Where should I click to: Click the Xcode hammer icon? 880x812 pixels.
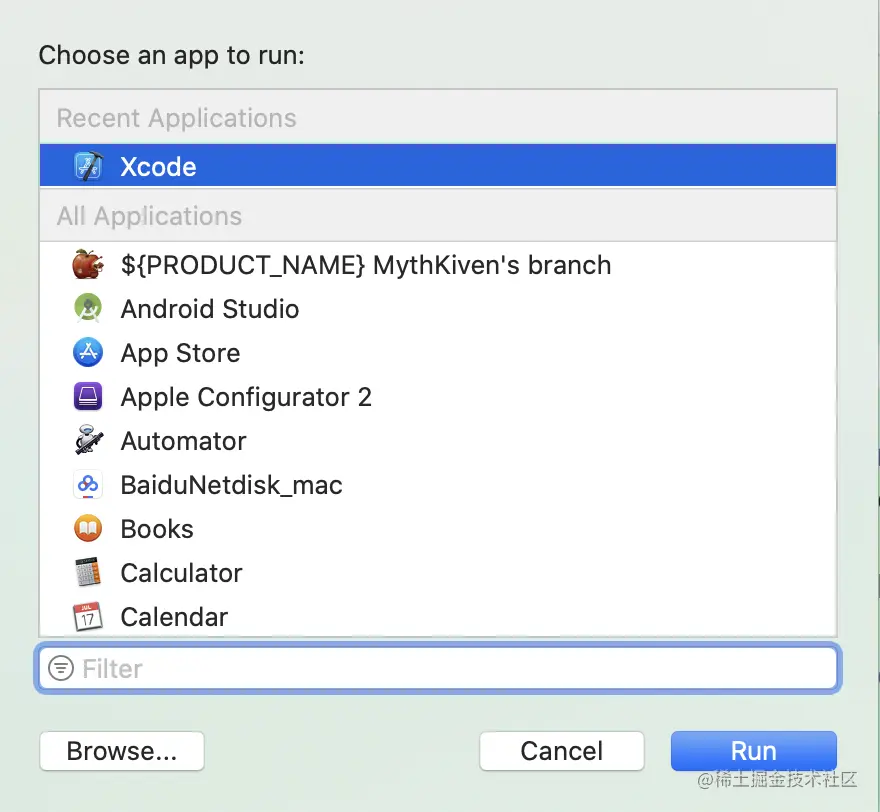tap(88, 166)
